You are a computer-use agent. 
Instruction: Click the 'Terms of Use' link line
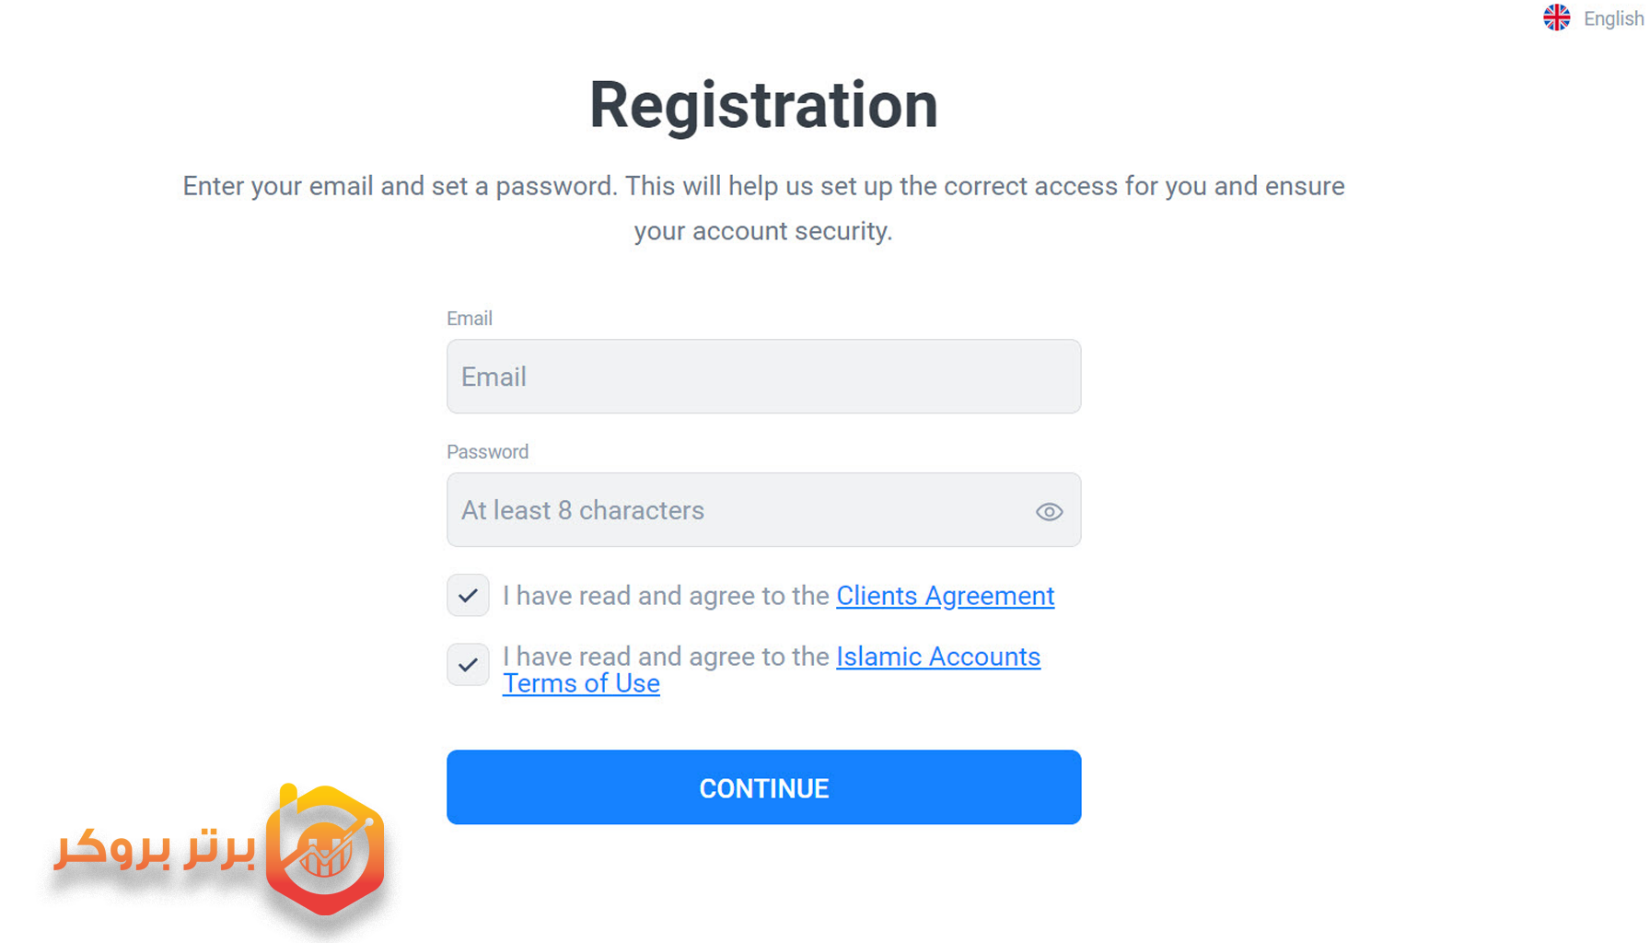point(581,683)
